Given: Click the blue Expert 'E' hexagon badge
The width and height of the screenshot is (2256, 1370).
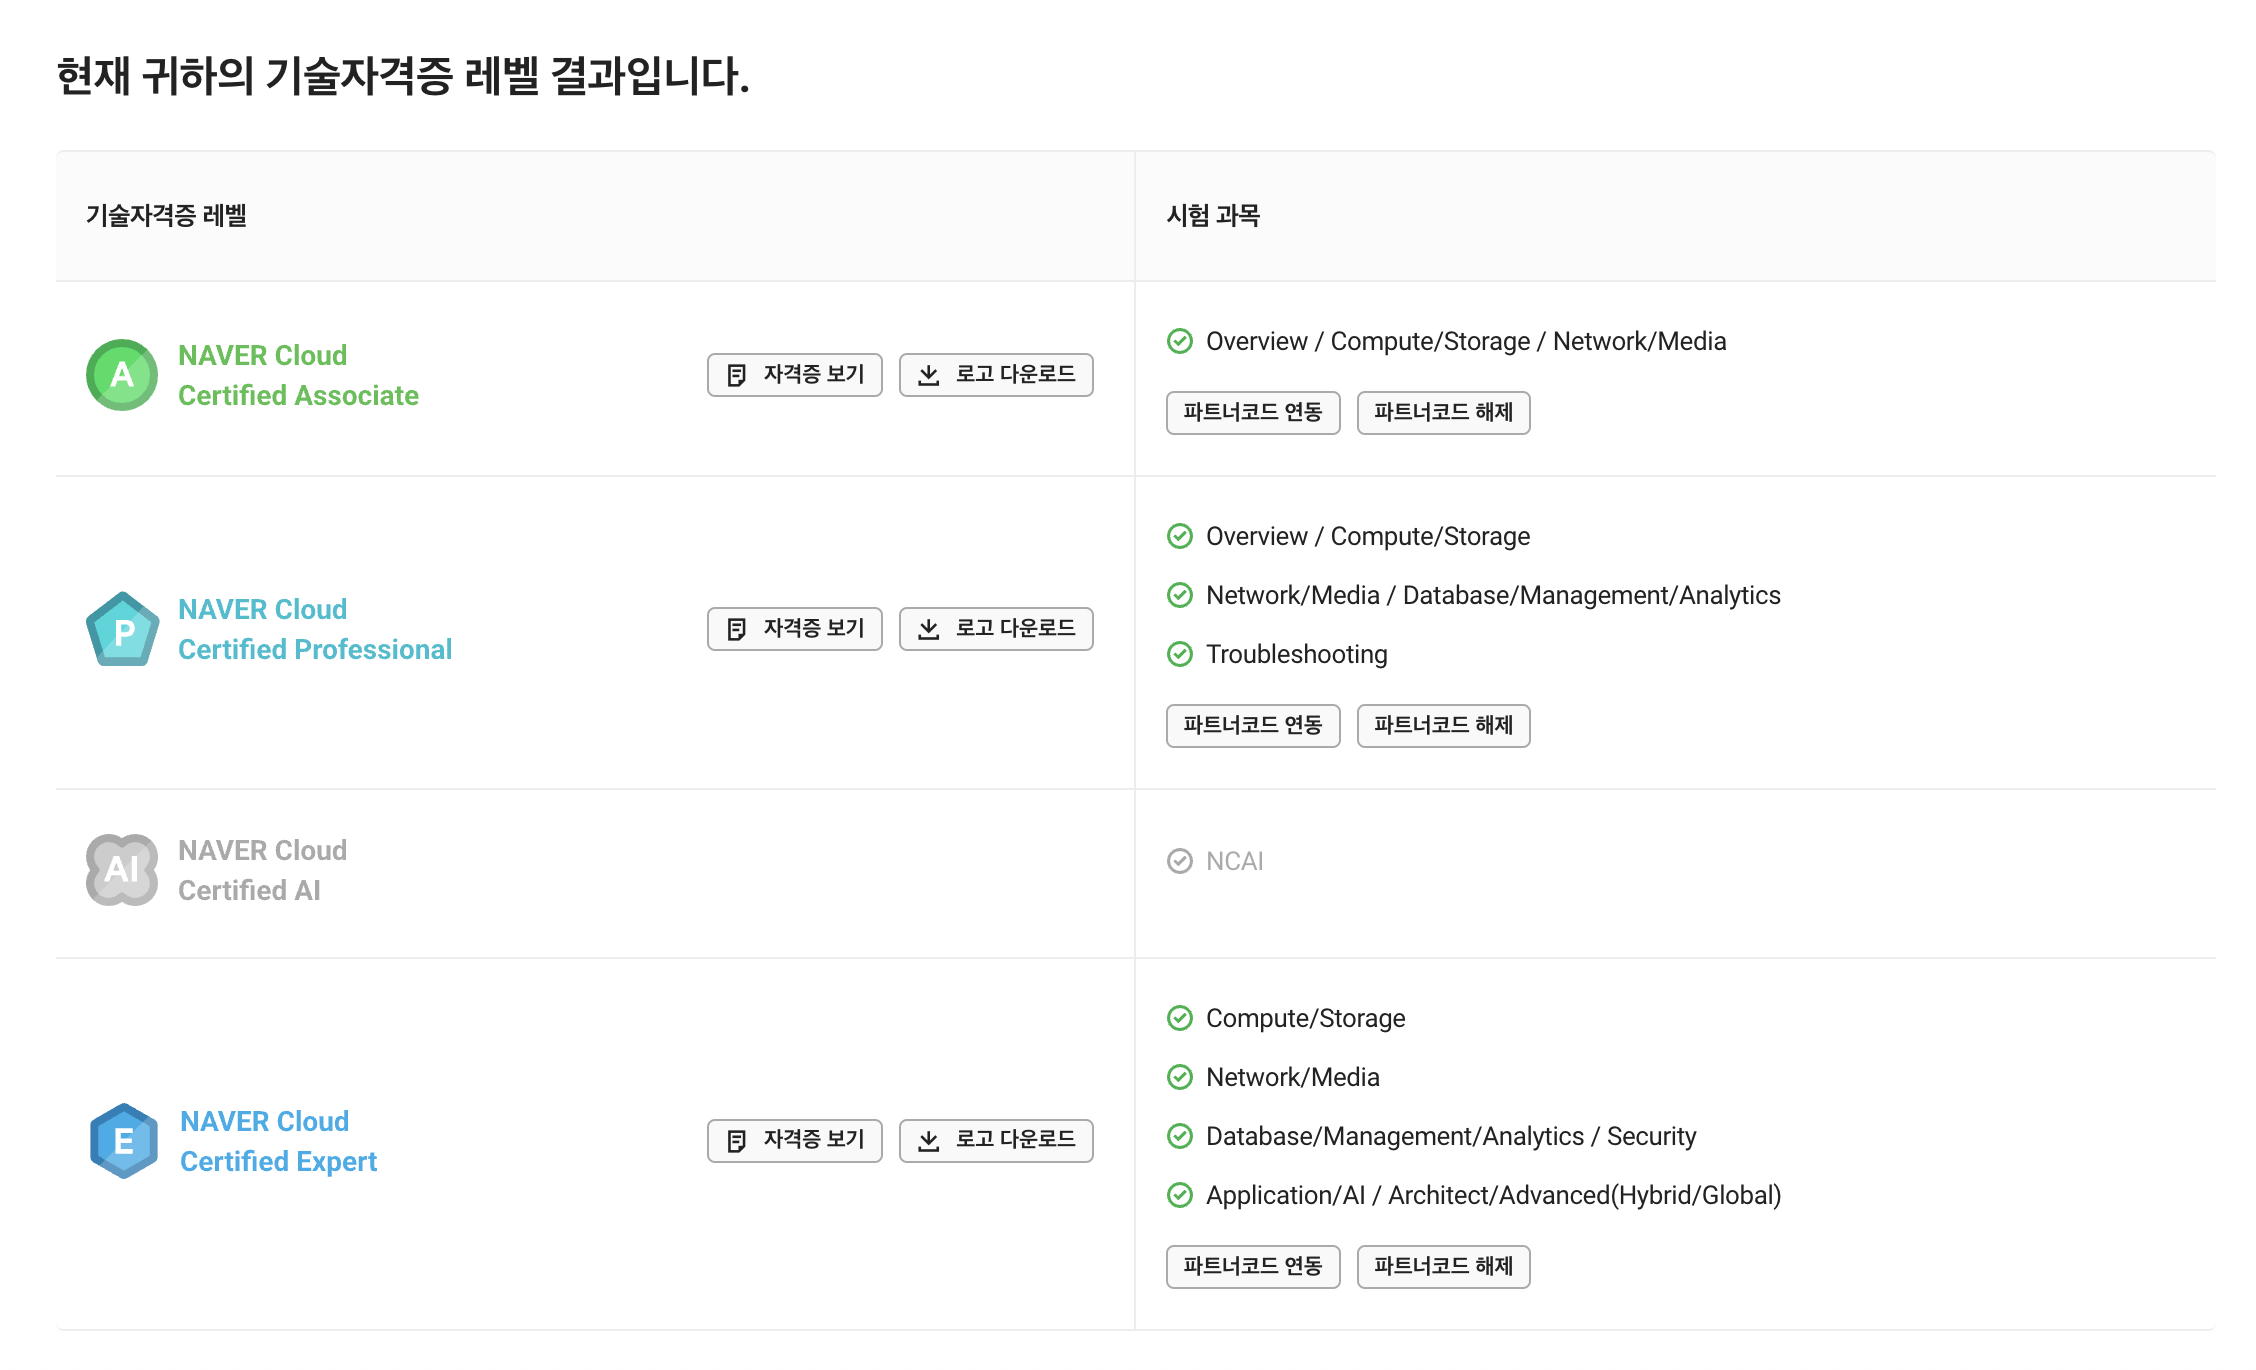Looking at the screenshot, I should [123, 1141].
